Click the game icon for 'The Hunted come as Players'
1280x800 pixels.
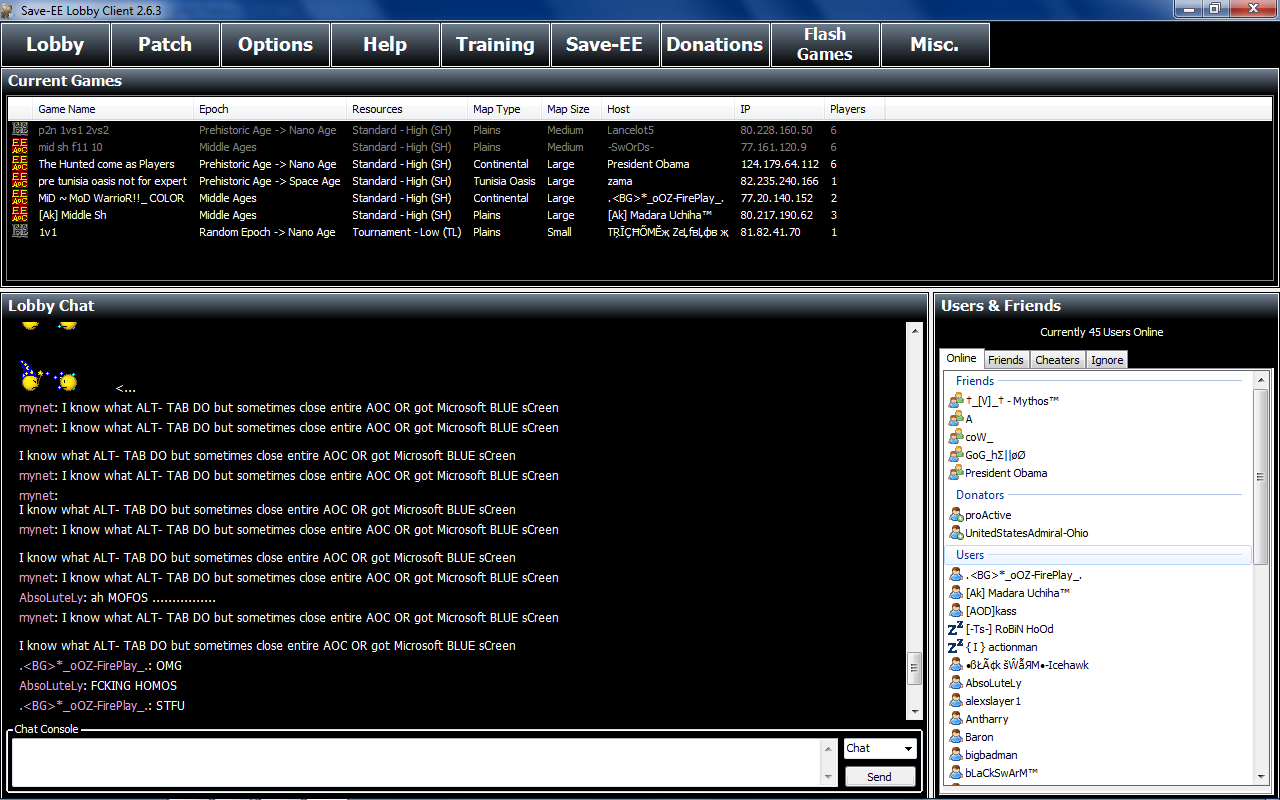point(19,164)
